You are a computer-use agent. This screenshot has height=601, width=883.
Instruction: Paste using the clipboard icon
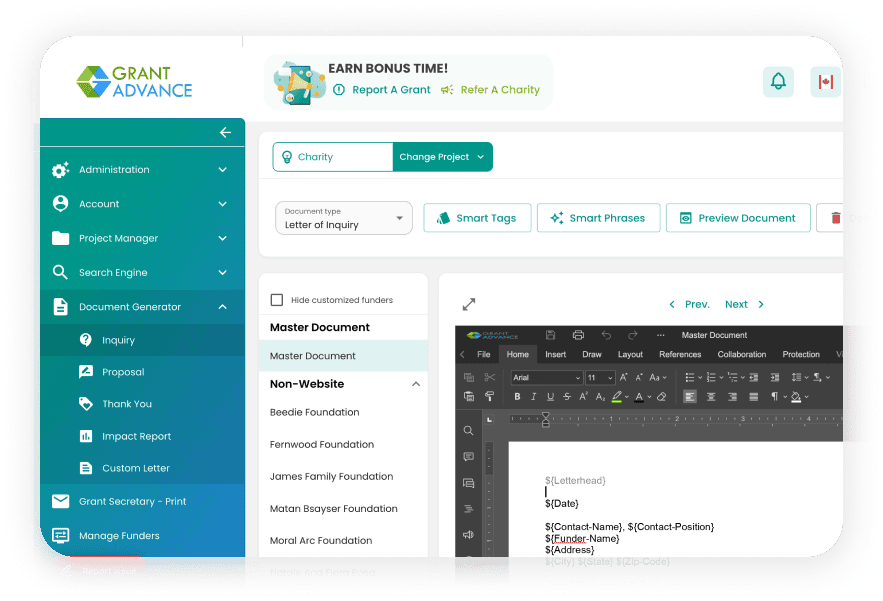(469, 397)
